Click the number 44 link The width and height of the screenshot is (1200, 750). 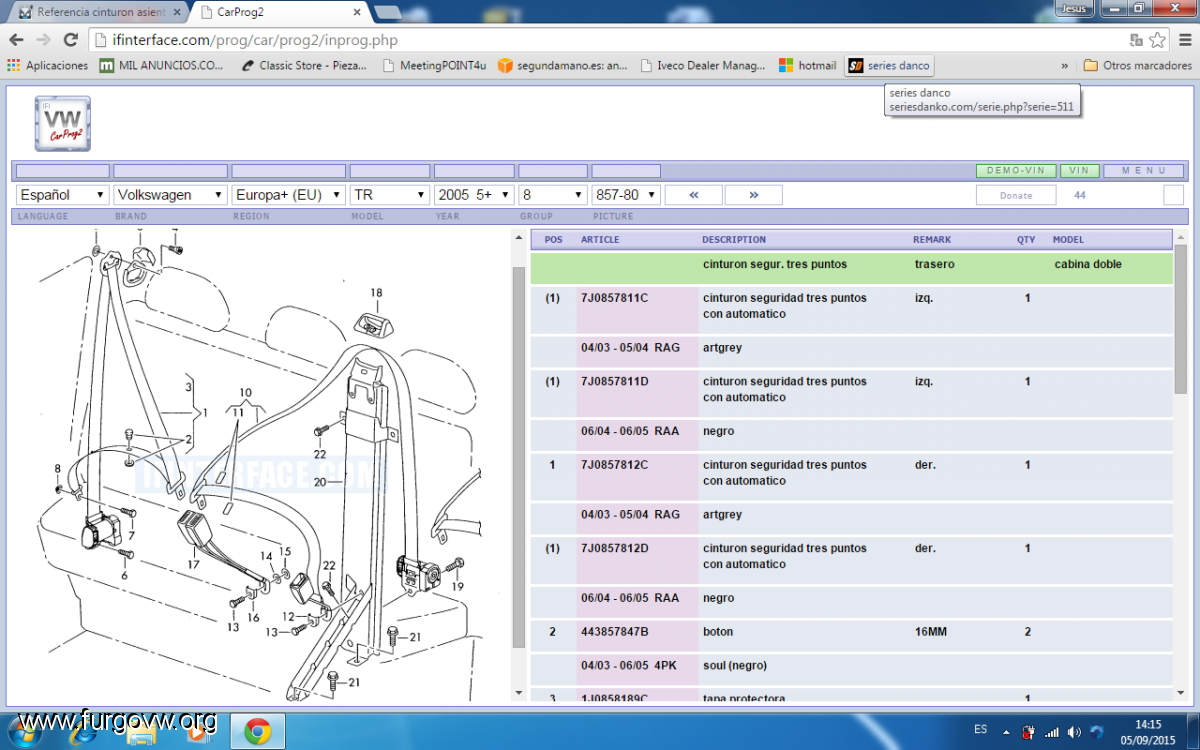[1080, 195]
